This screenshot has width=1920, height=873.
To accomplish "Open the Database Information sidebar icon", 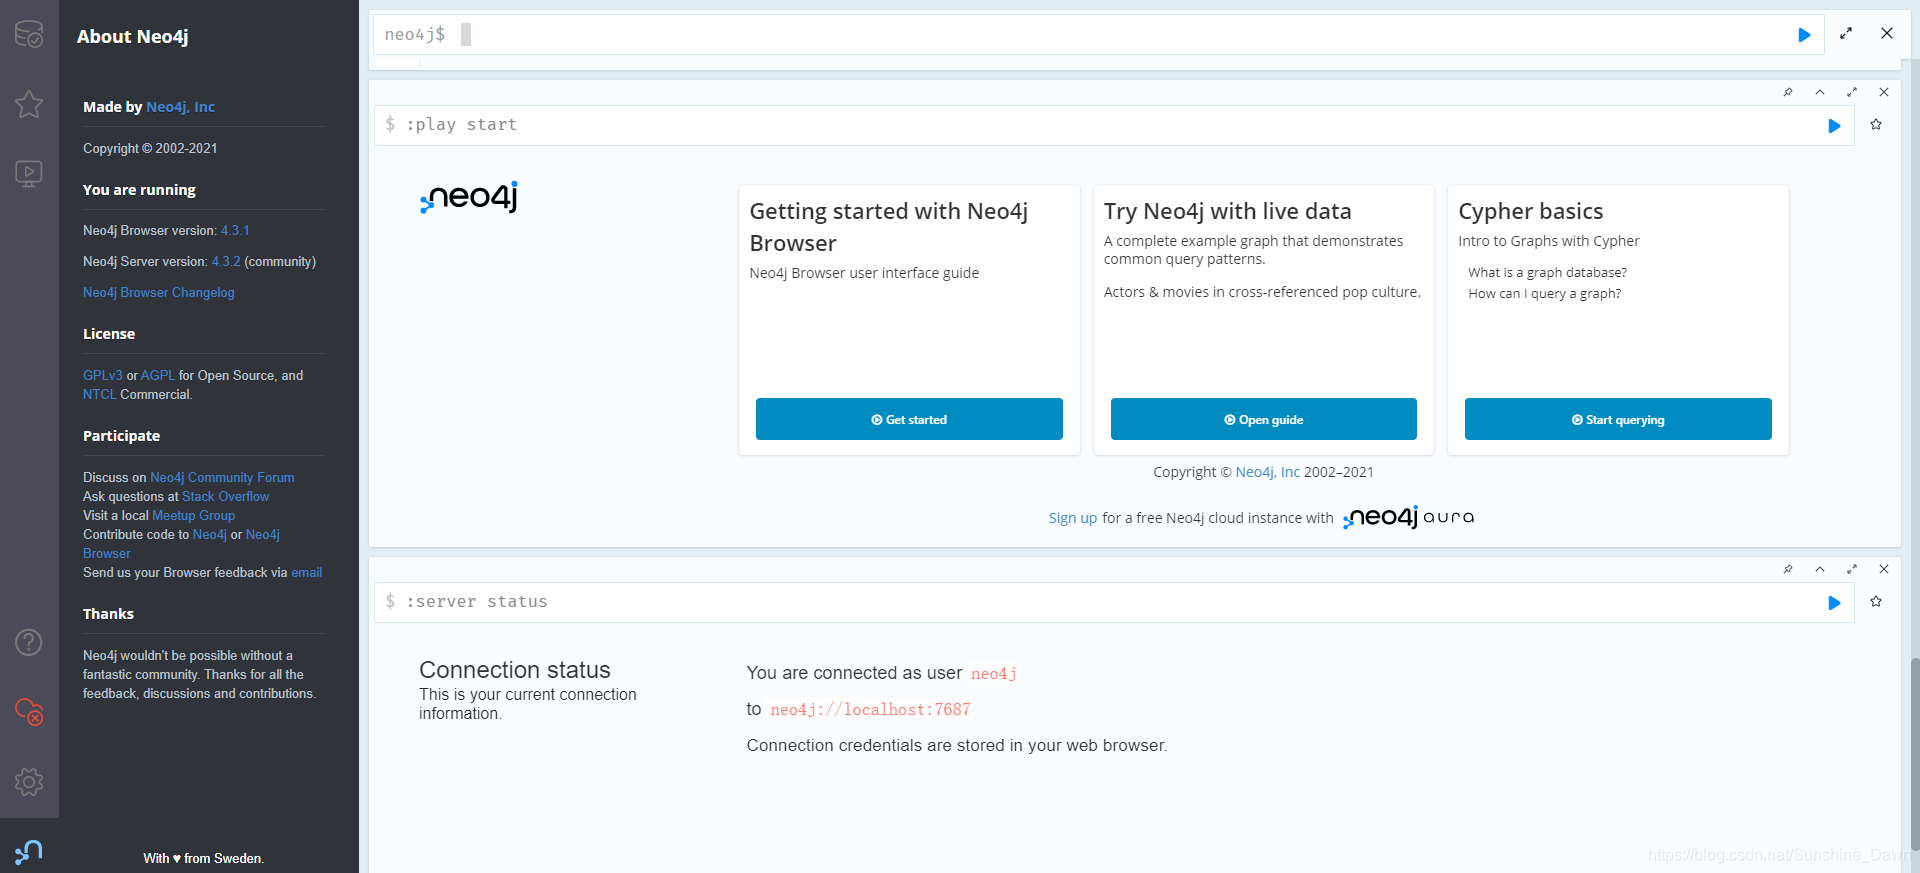I will 29,34.
